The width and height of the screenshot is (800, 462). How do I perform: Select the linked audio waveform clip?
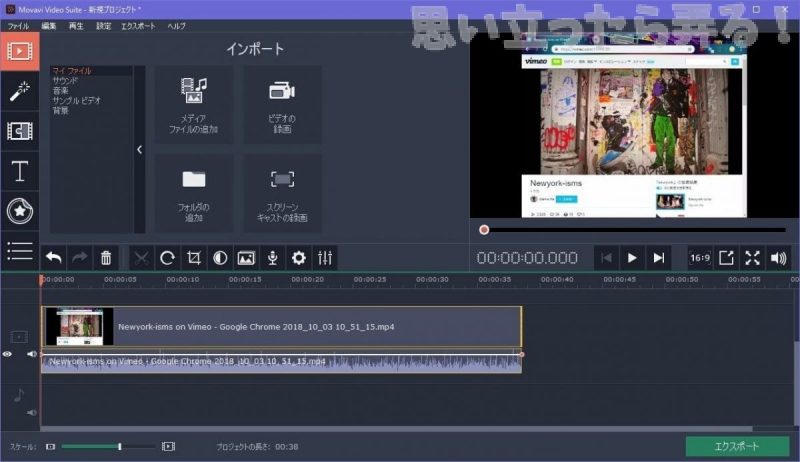click(x=282, y=363)
